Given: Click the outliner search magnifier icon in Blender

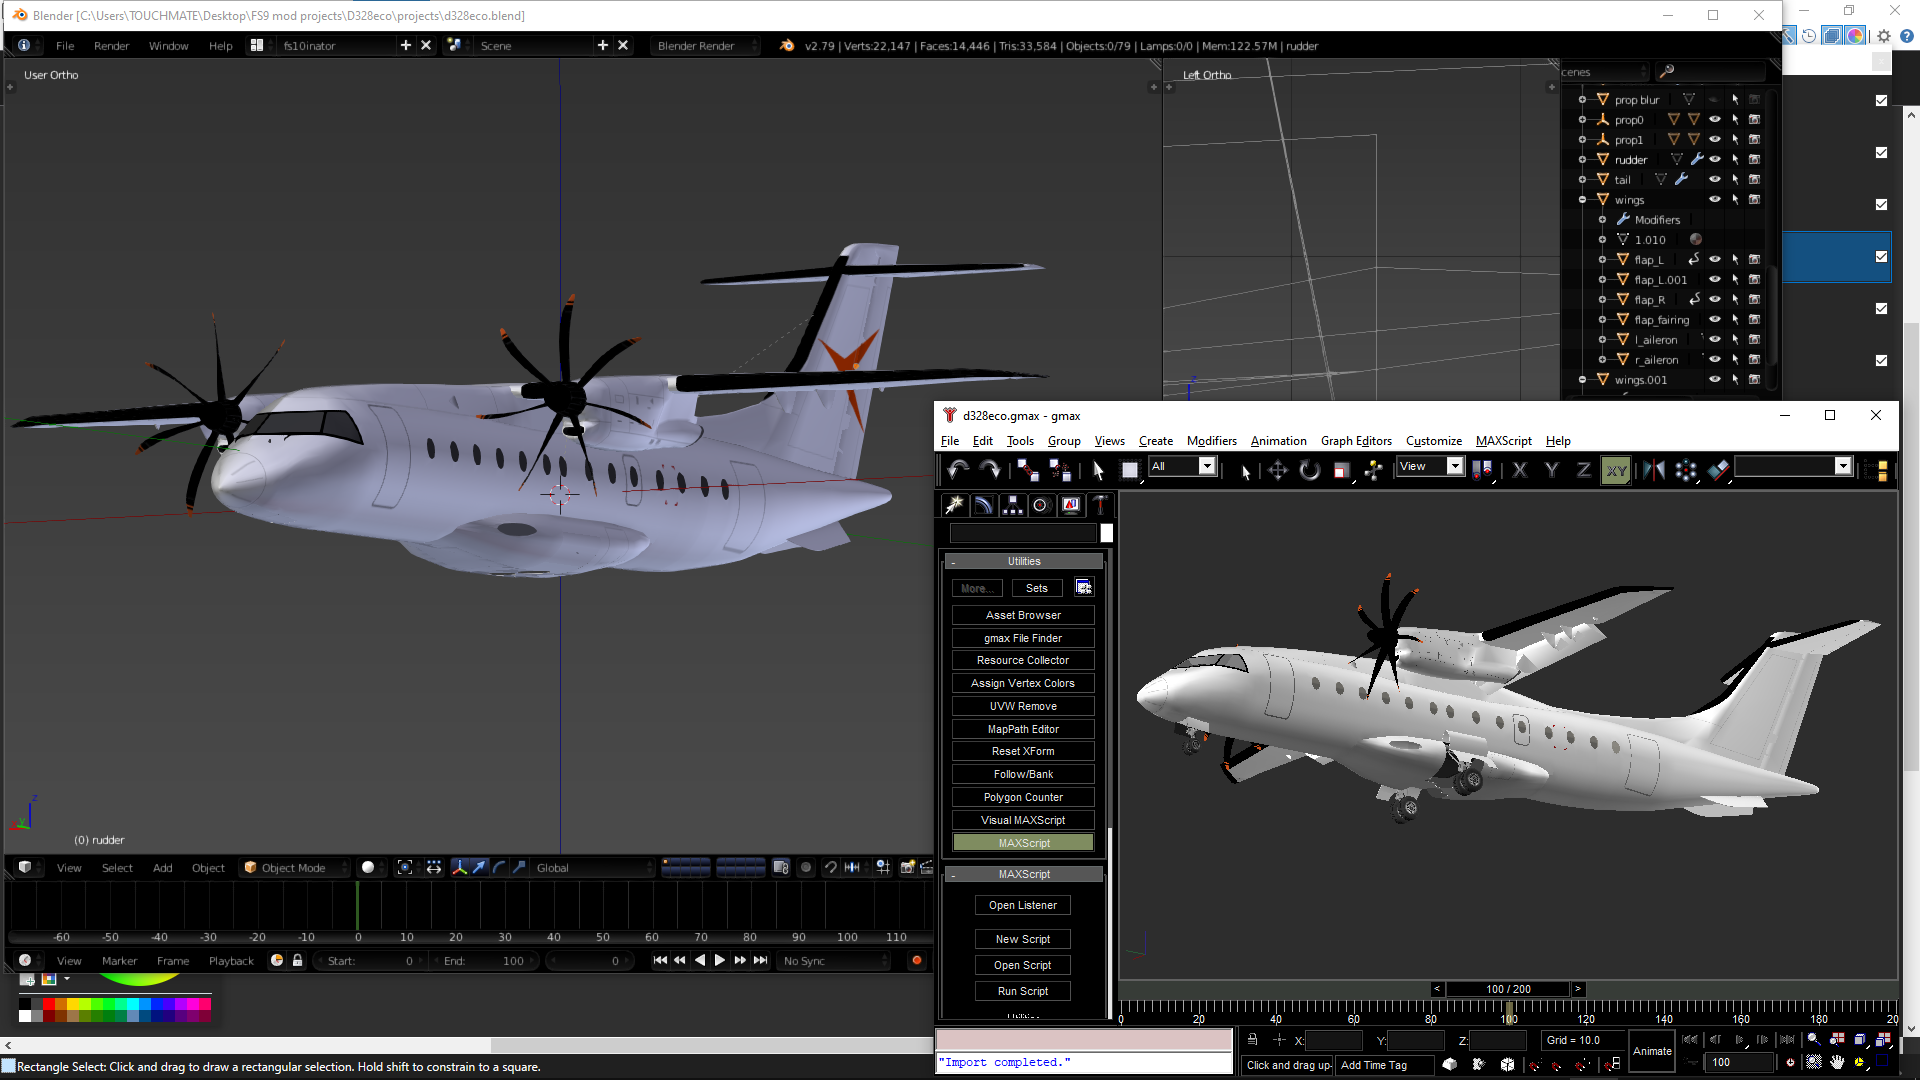Looking at the screenshot, I should tap(1666, 72).
